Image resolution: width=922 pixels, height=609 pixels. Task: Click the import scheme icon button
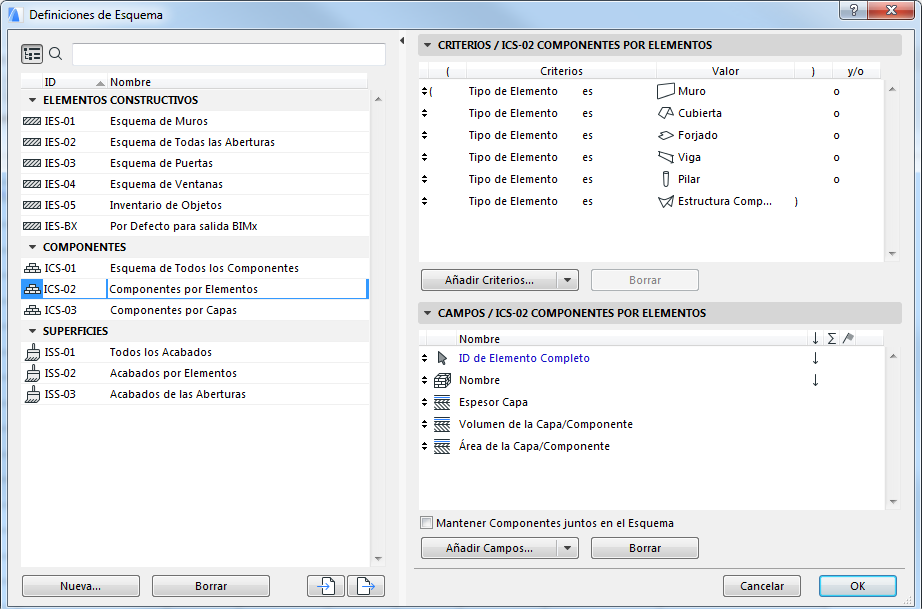[326, 587]
